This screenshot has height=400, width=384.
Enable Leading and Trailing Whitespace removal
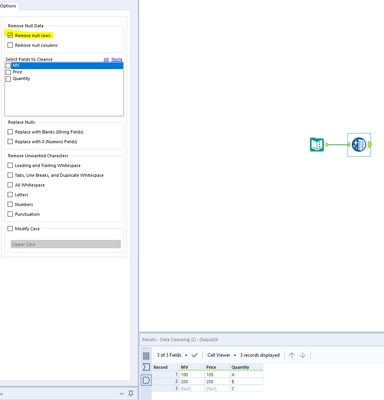coord(10,165)
